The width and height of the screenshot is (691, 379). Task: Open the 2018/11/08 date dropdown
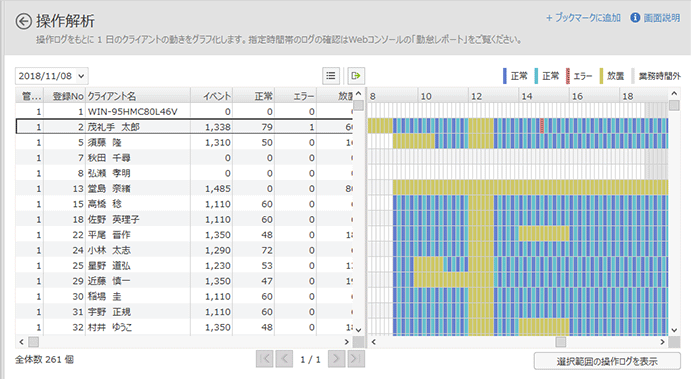tap(52, 76)
